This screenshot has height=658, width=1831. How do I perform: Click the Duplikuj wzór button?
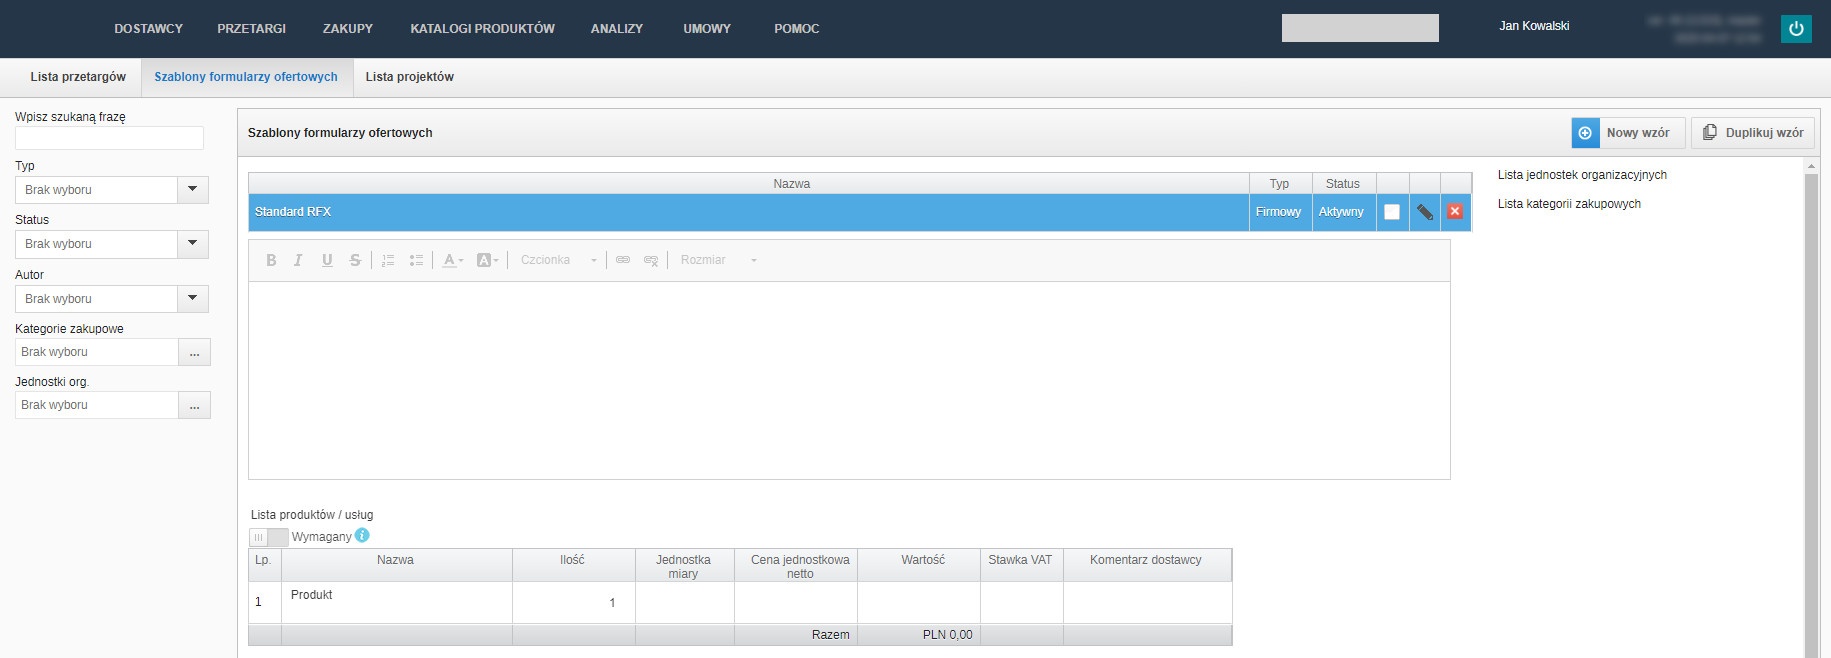coord(1752,133)
